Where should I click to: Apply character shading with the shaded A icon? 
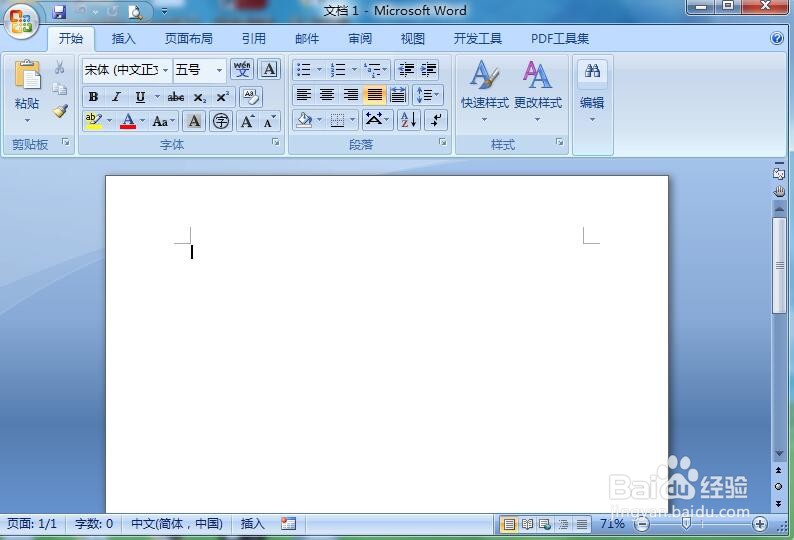[x=194, y=121]
